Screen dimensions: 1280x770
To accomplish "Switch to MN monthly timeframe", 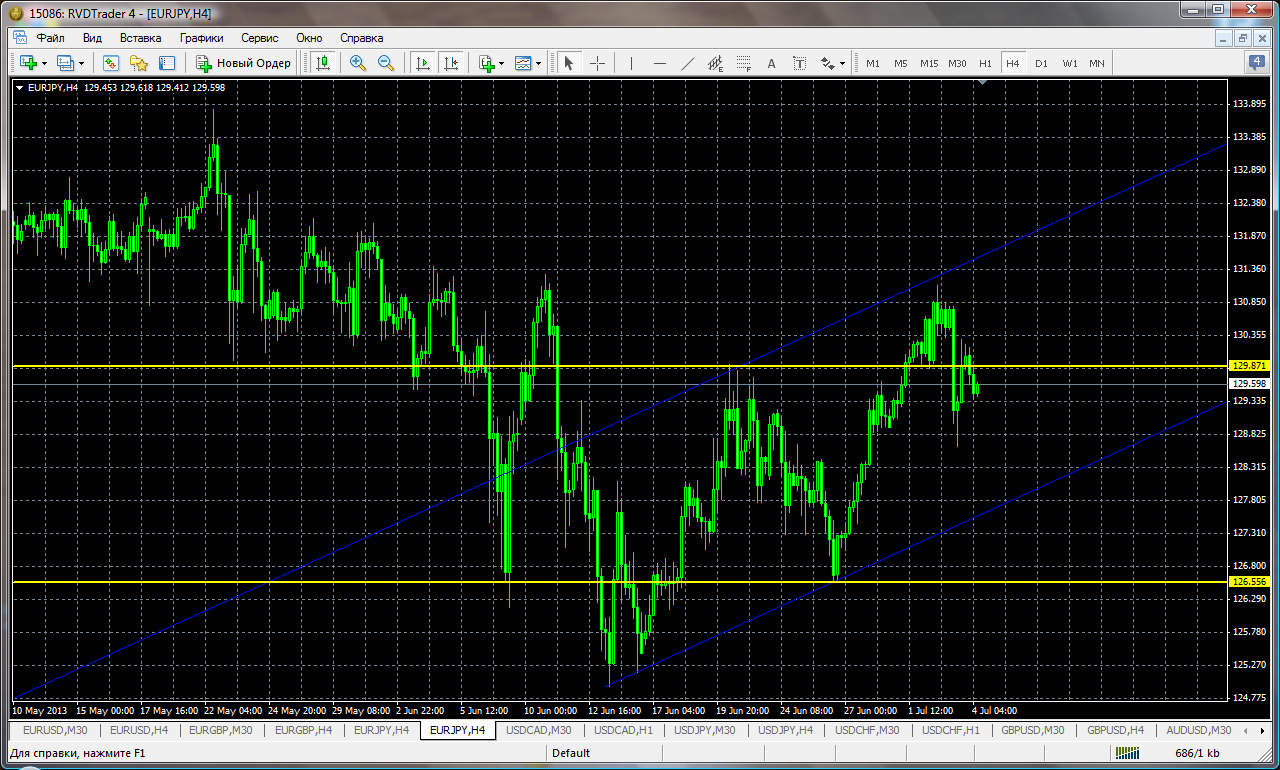I will click(x=1097, y=63).
